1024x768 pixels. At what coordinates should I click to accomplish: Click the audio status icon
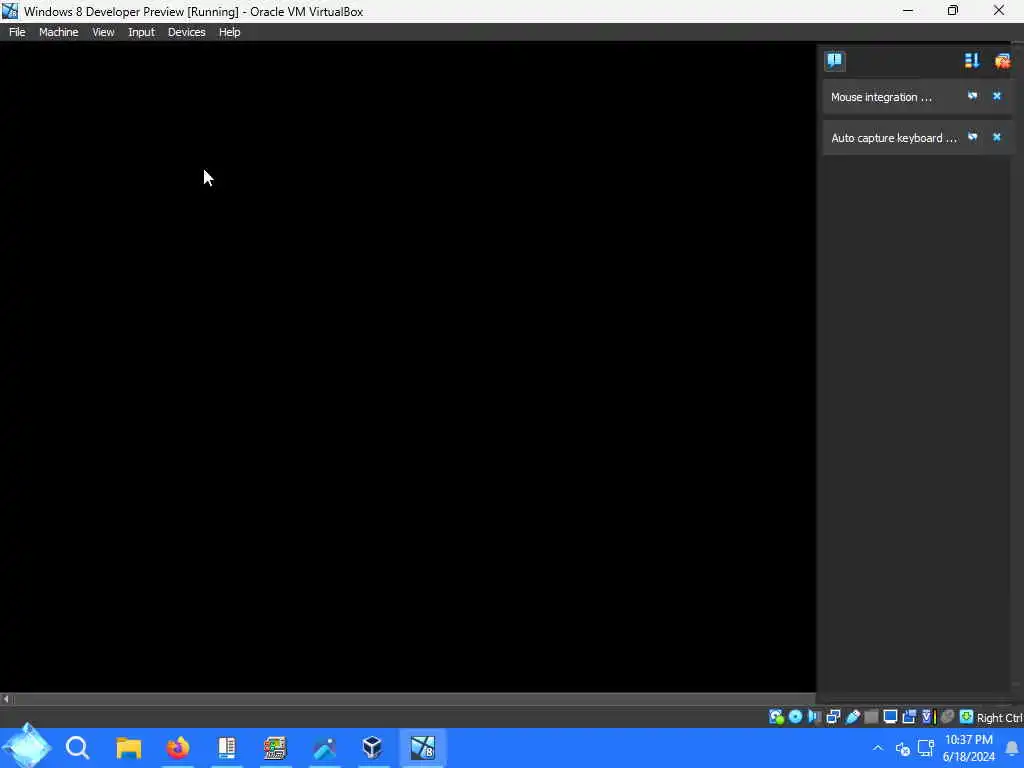coord(814,717)
